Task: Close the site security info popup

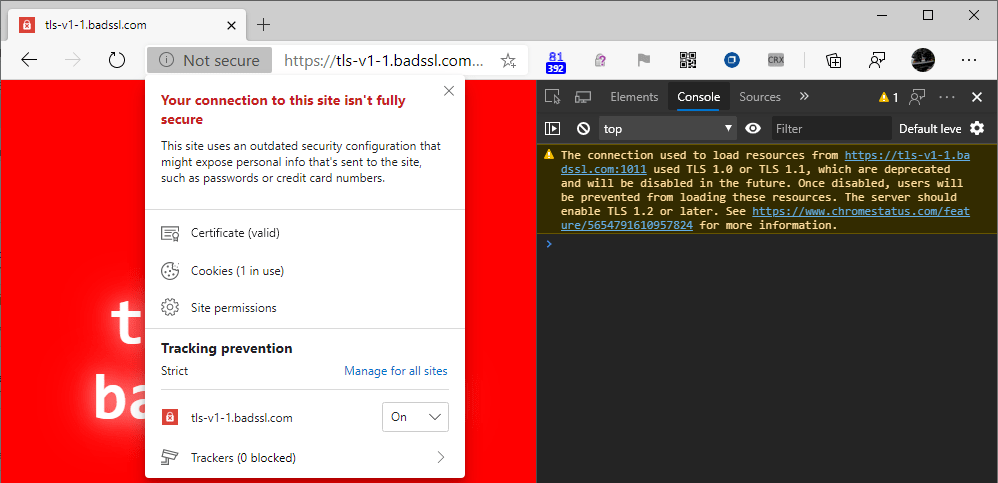Action: click(x=449, y=91)
